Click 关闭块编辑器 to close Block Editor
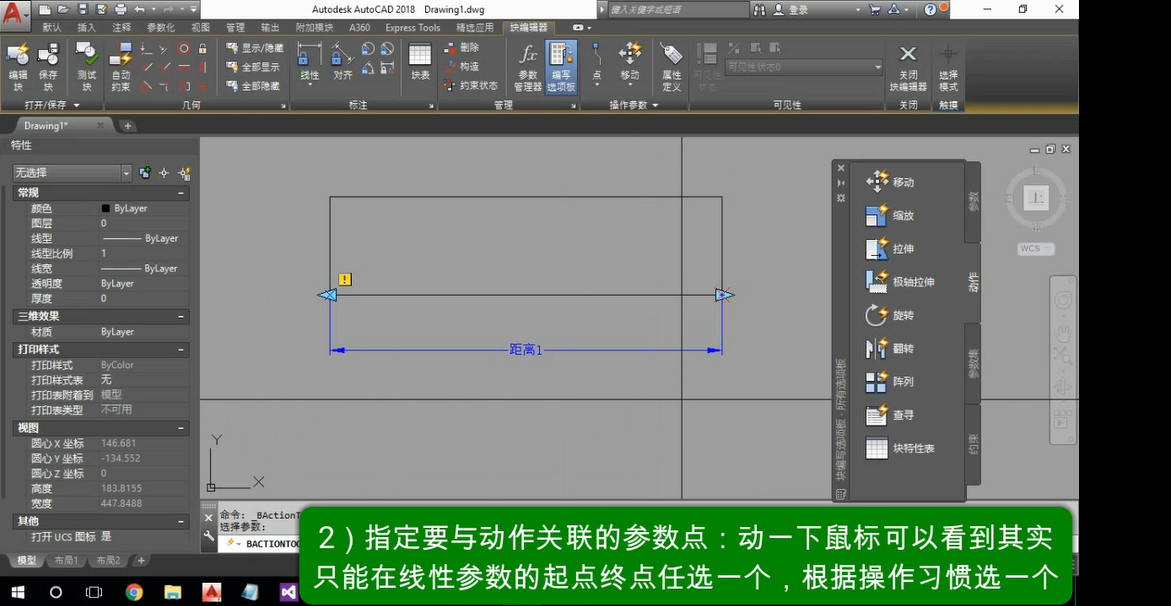 click(907, 67)
